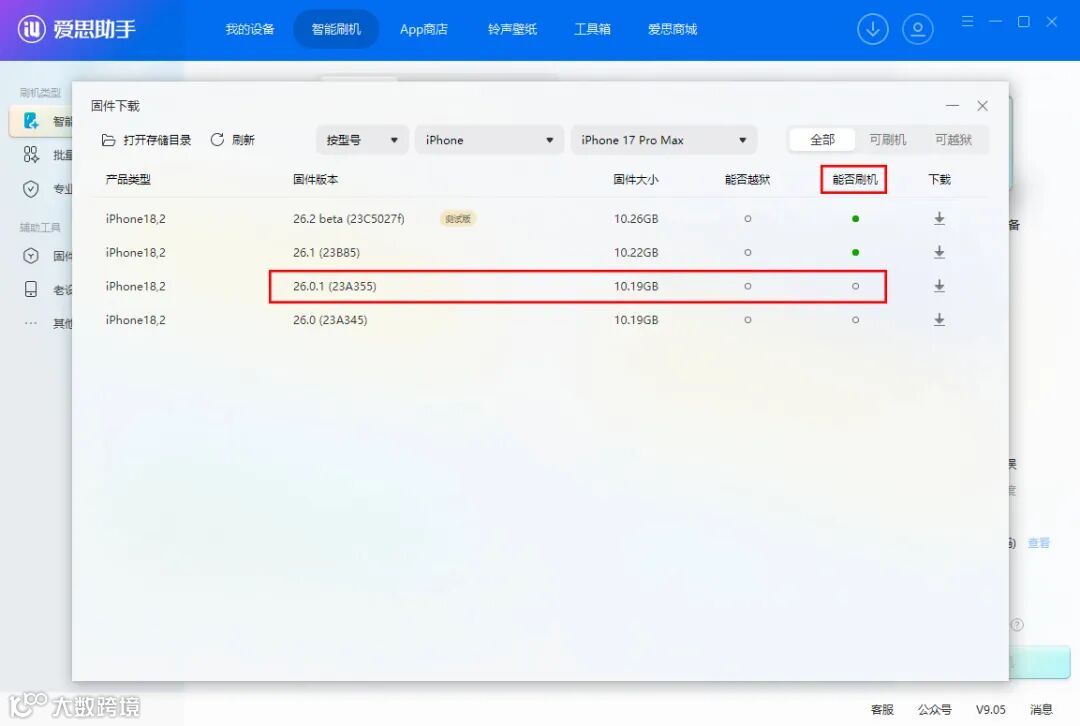Click the folder icon for storage directory
This screenshot has height=726, width=1080.
click(108, 140)
